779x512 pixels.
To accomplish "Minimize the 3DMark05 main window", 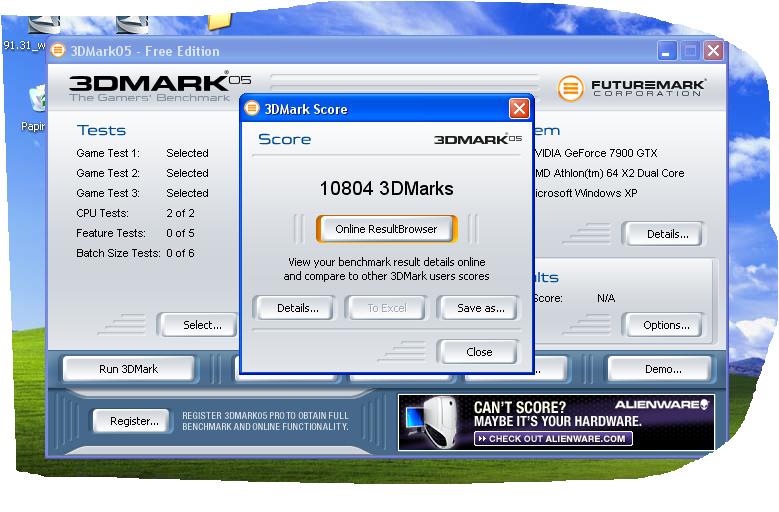I will click(x=667, y=51).
